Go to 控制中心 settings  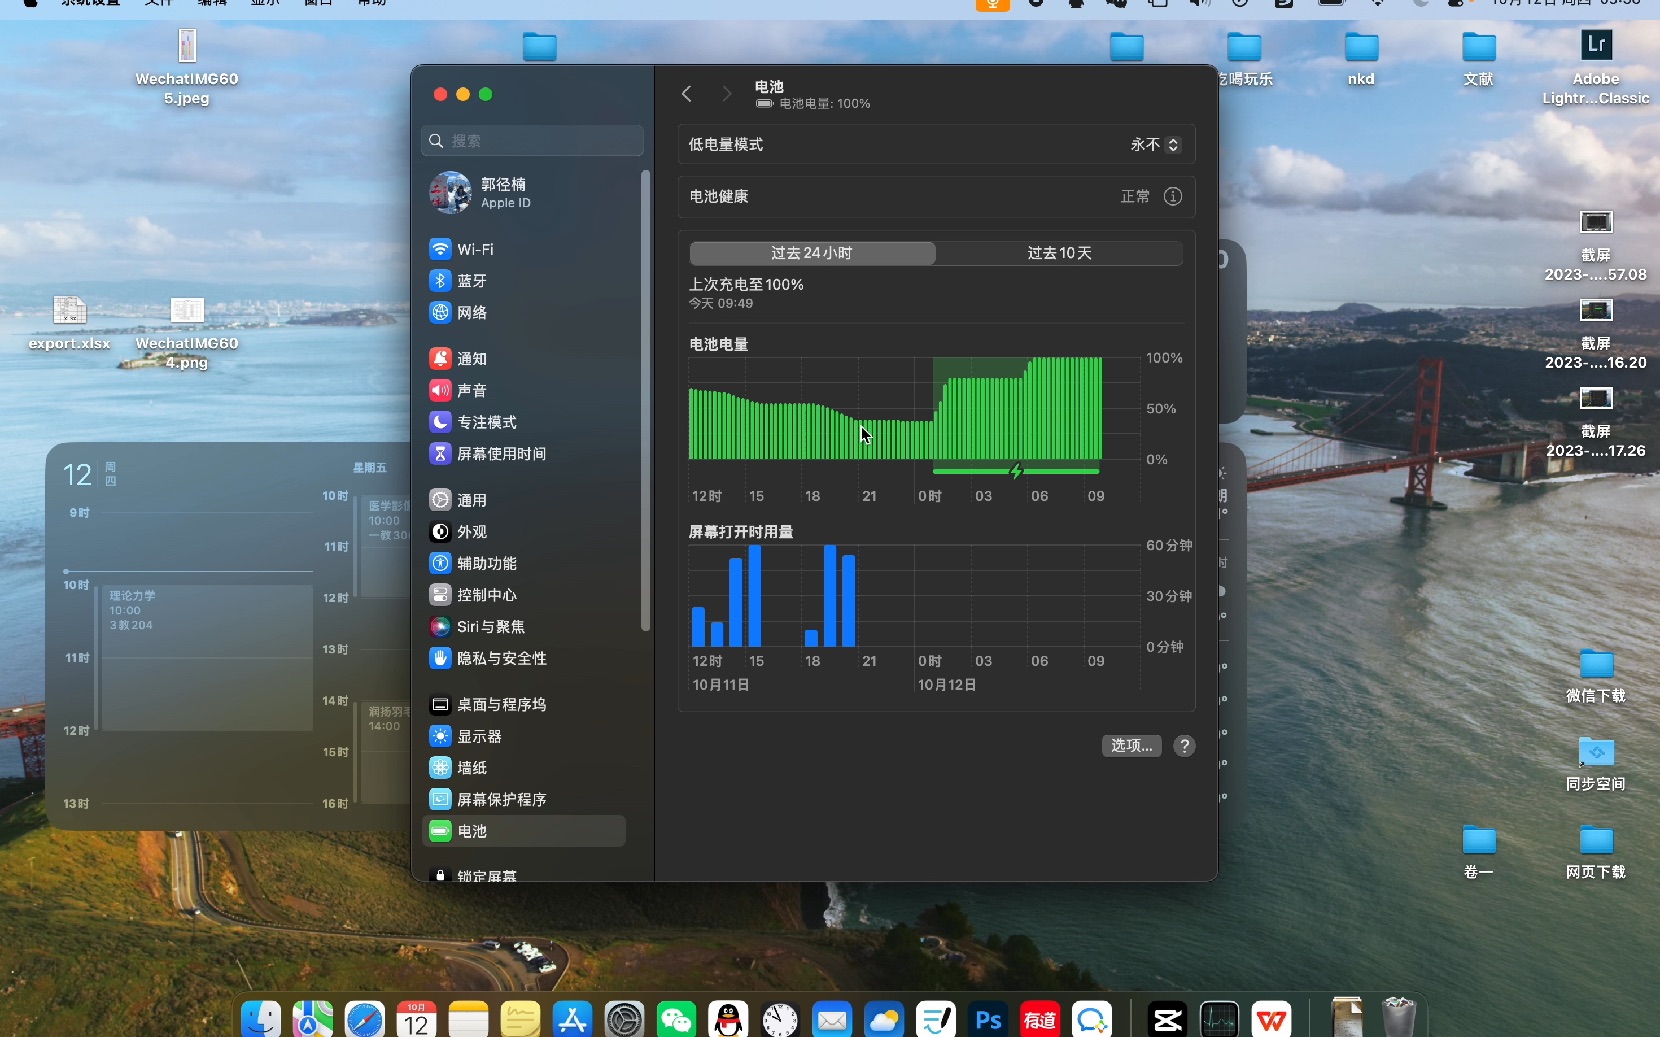coord(524,595)
